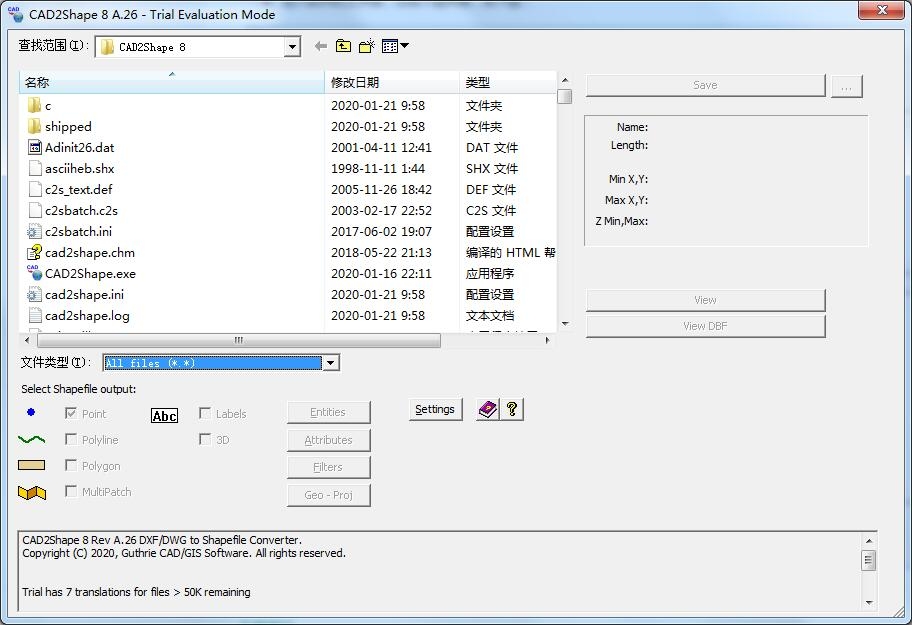Click the file list horizontal scrollbar thumb

click(x=239, y=340)
